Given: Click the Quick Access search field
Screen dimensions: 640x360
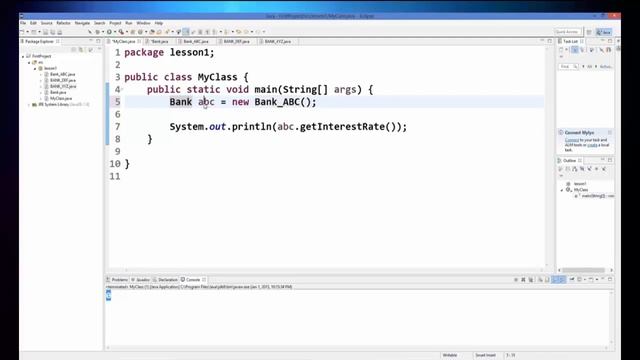Looking at the screenshot, I should click(x=567, y=32).
